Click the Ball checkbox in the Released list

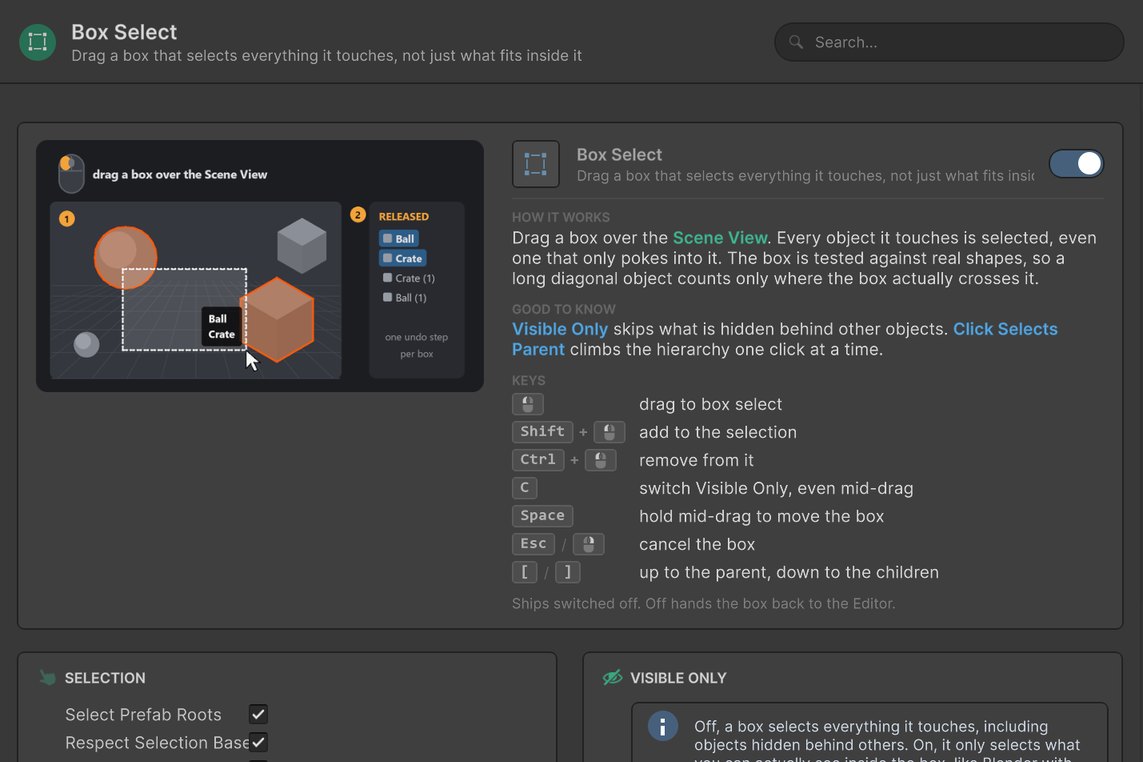click(x=388, y=238)
